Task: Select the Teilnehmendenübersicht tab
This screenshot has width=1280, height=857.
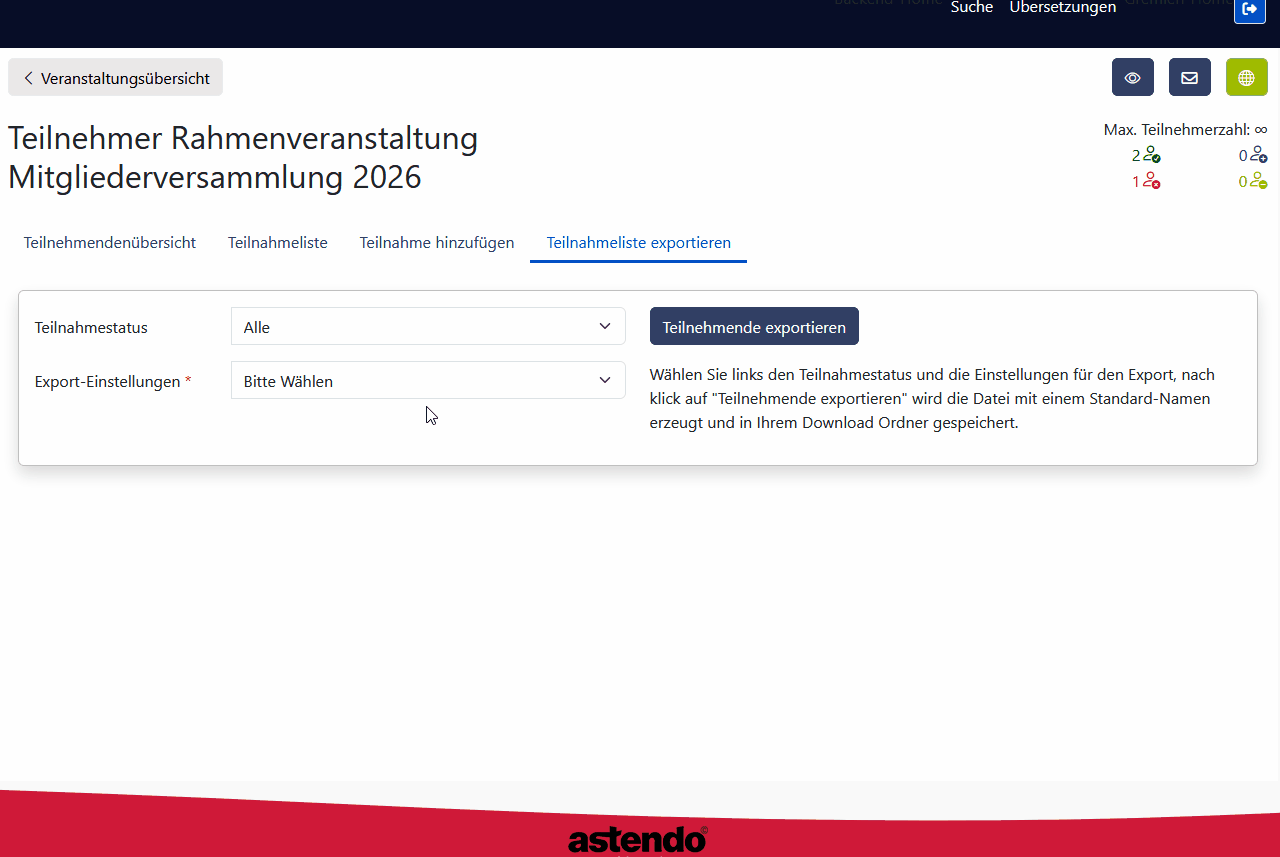Action: [x=109, y=242]
